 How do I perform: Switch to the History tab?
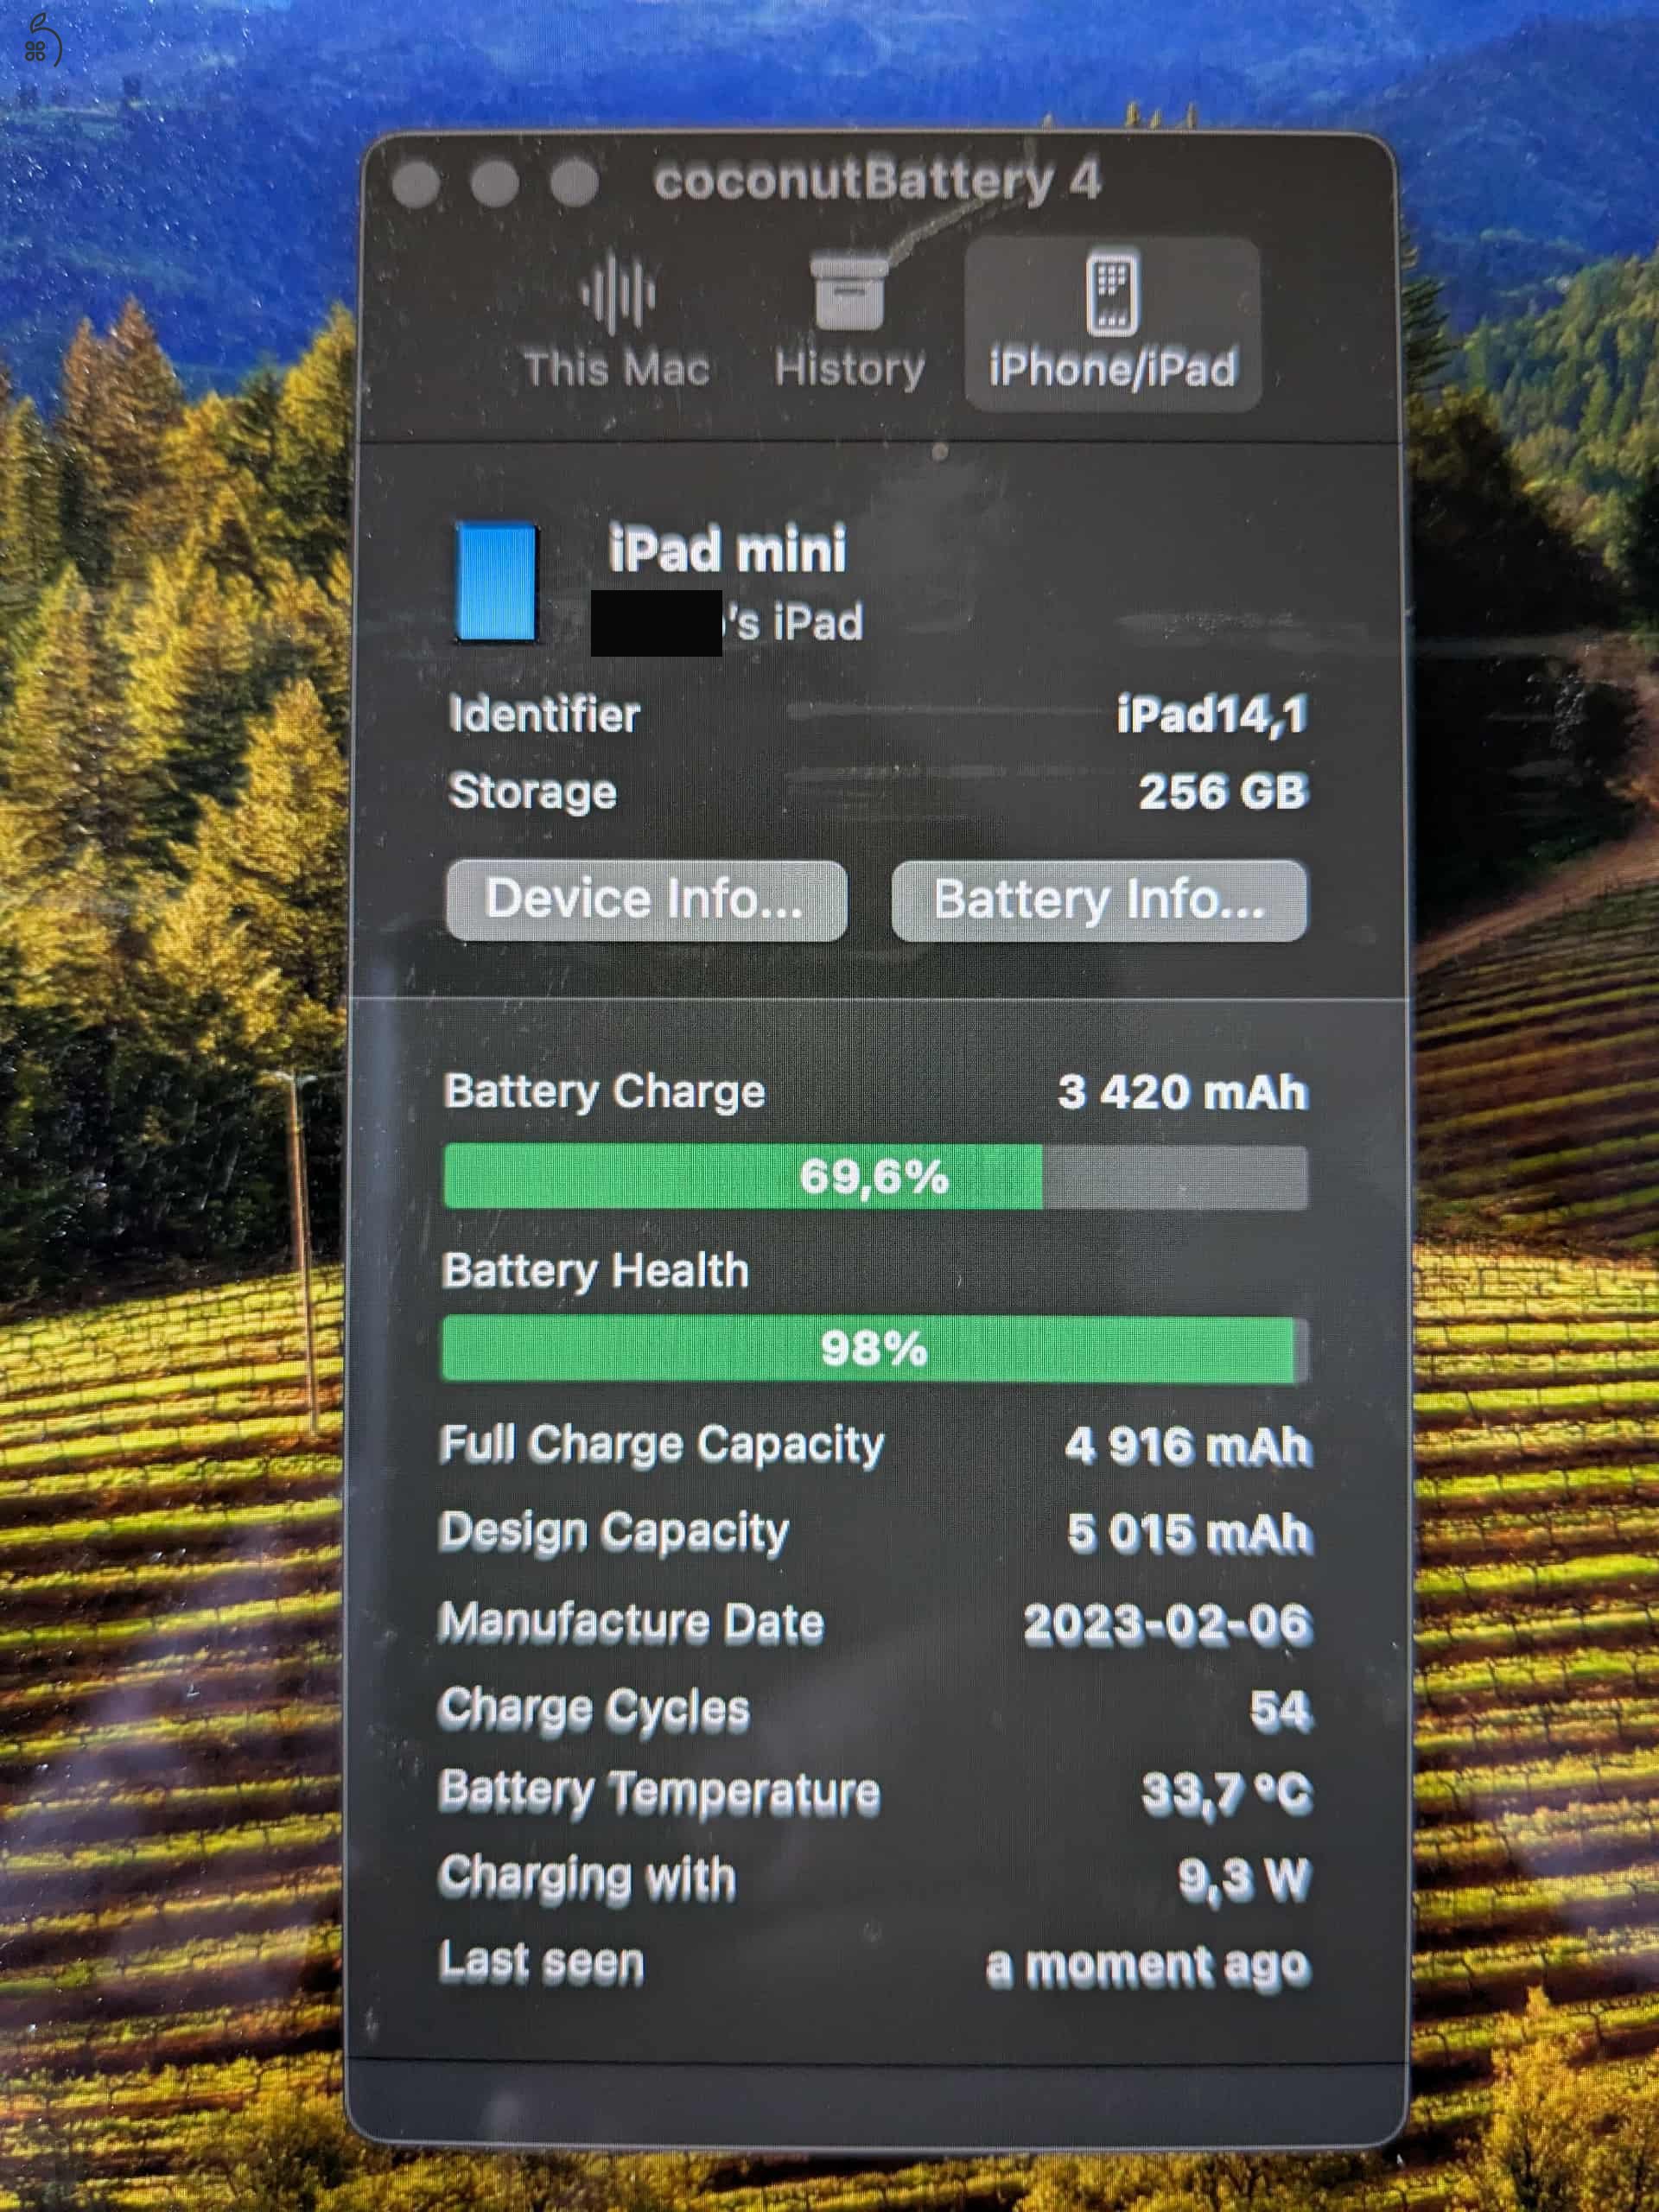pos(849,322)
